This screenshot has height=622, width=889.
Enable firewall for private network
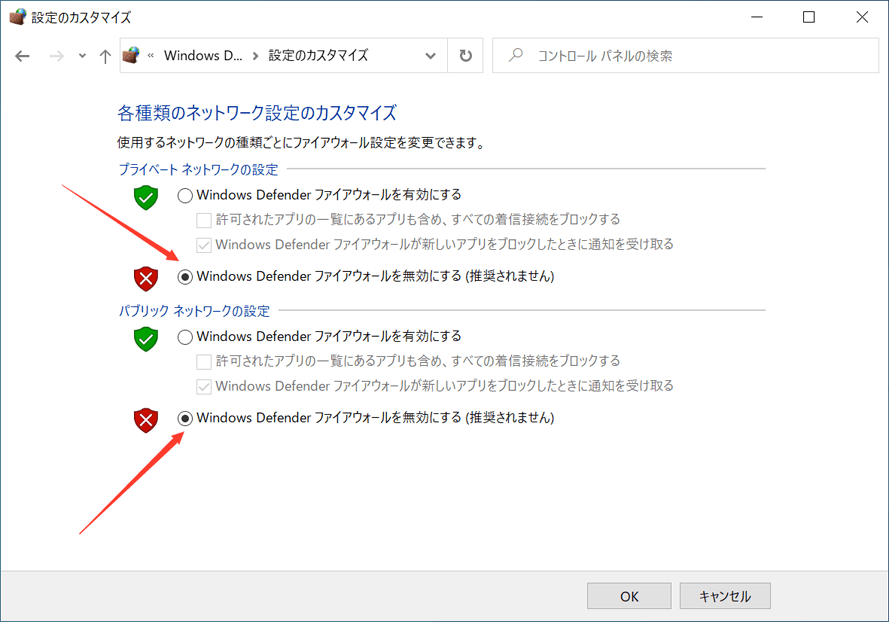pos(185,196)
